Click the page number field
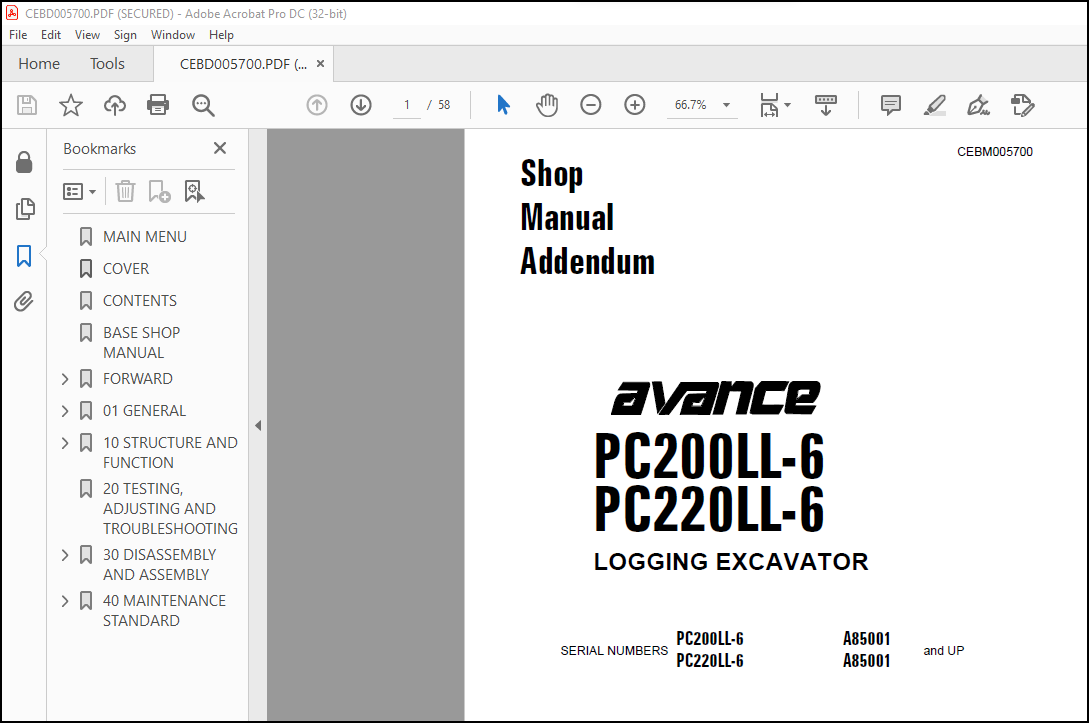This screenshot has width=1089, height=723. pos(407,105)
